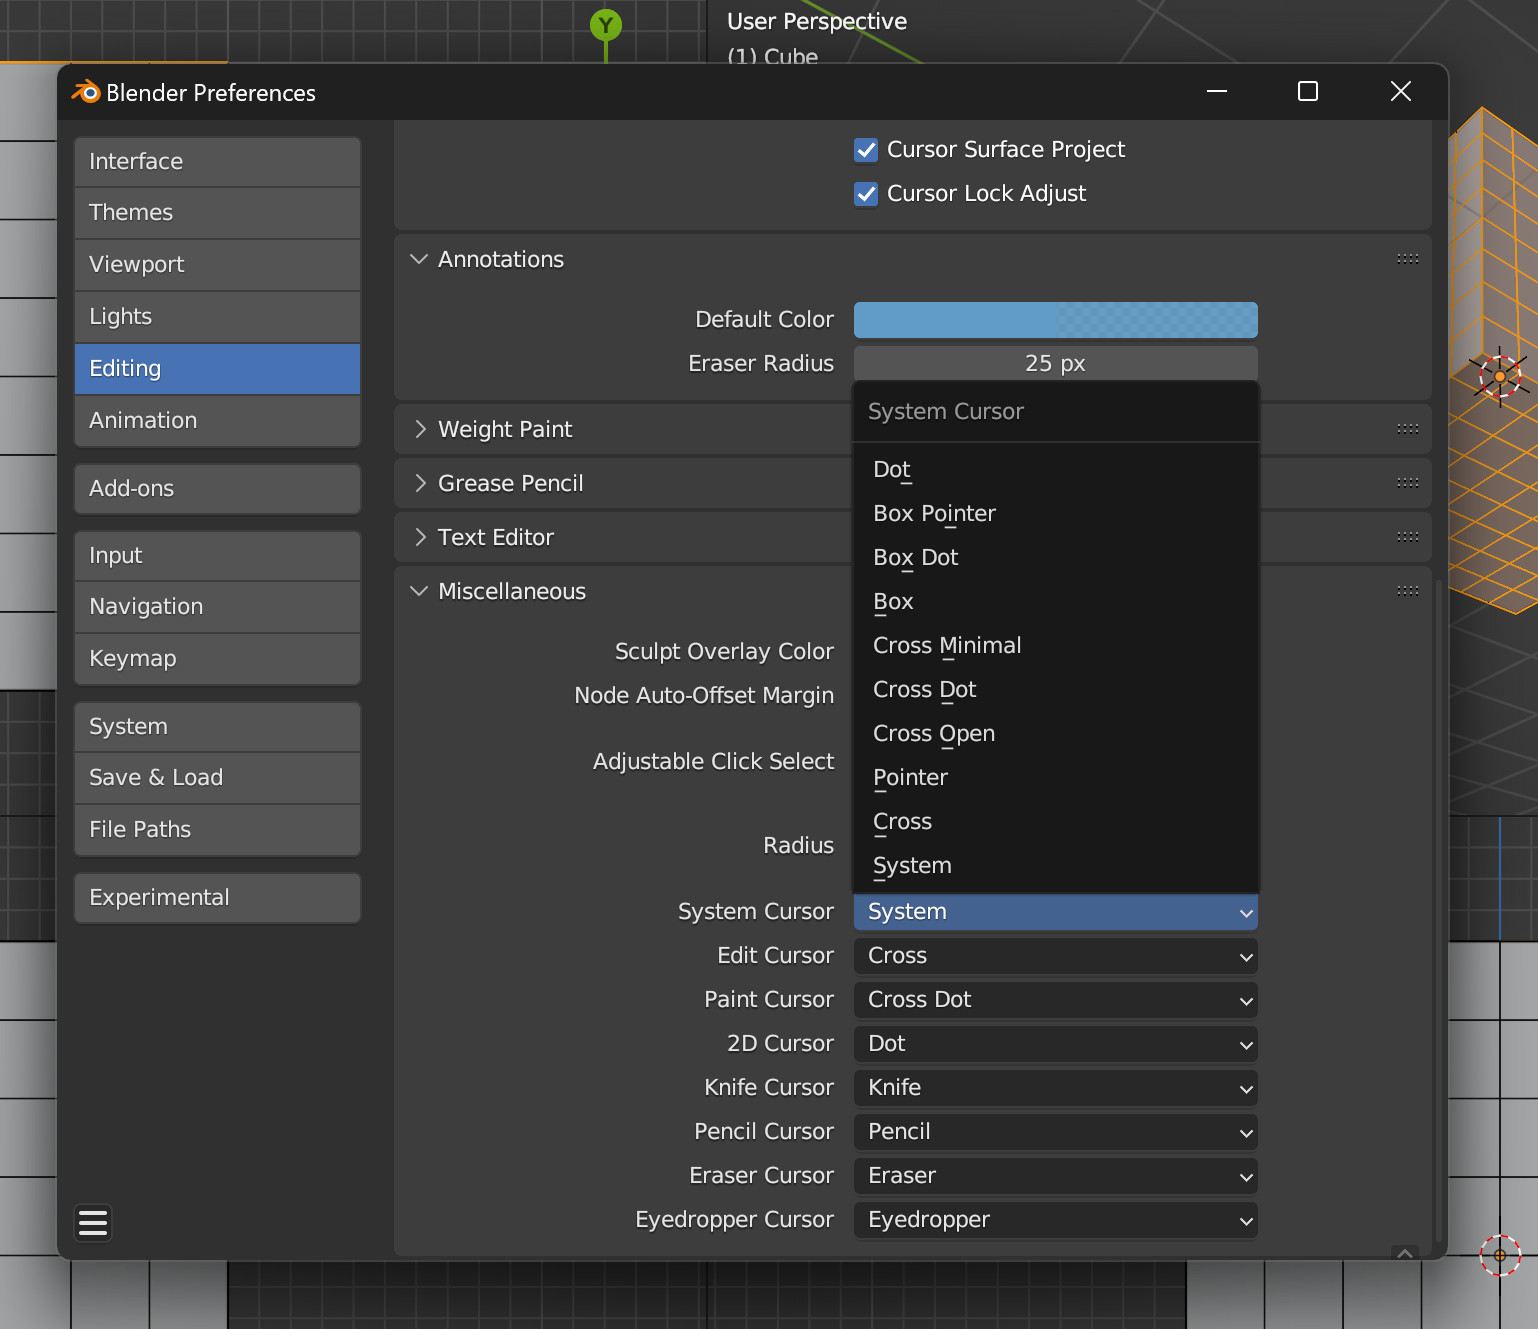Click the annotation Default Color swatch
Screen dimensions: 1538x1329
point(1055,320)
